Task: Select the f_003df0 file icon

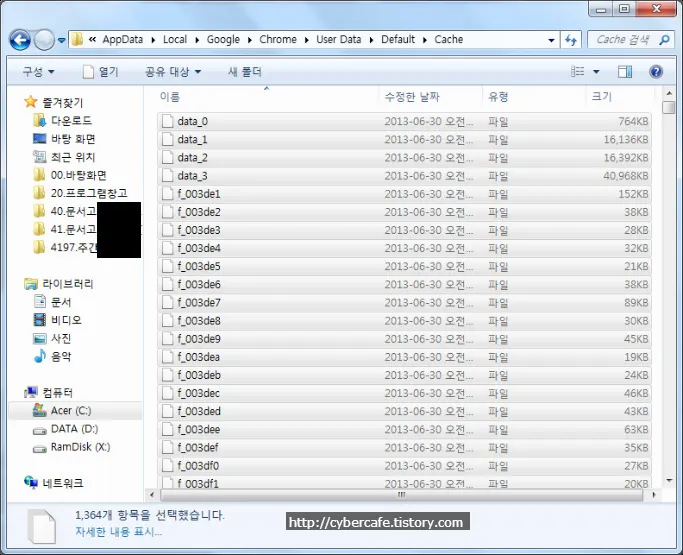Action: tap(167, 466)
